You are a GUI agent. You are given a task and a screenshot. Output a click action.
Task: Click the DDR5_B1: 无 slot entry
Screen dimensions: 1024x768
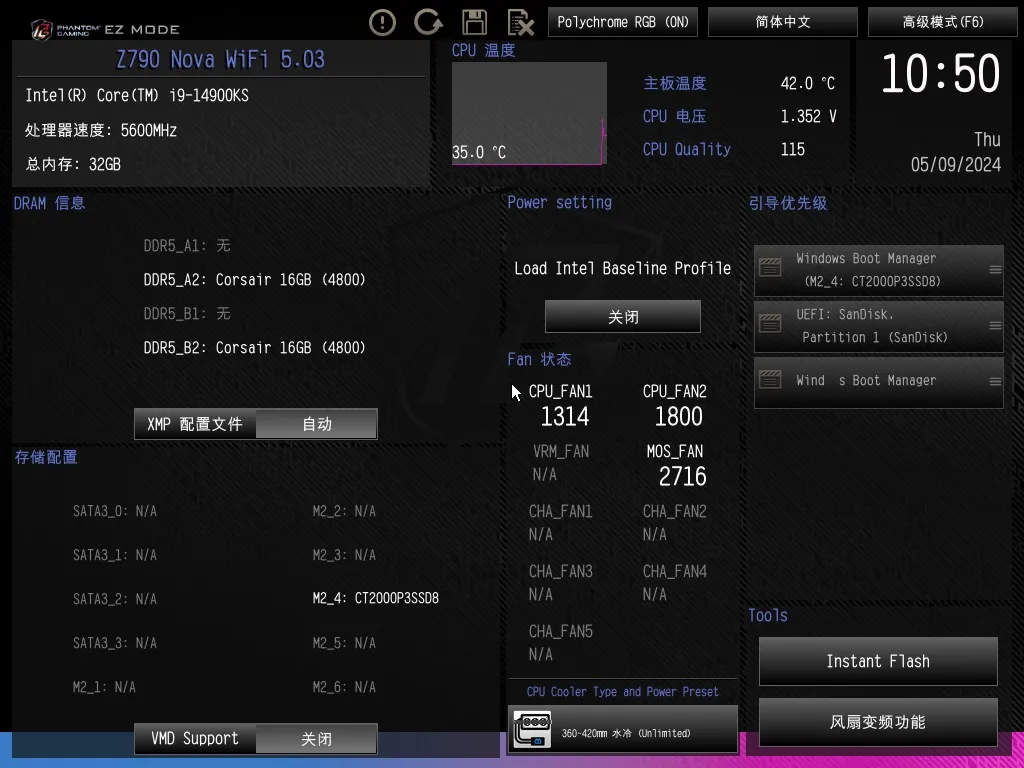click(187, 313)
